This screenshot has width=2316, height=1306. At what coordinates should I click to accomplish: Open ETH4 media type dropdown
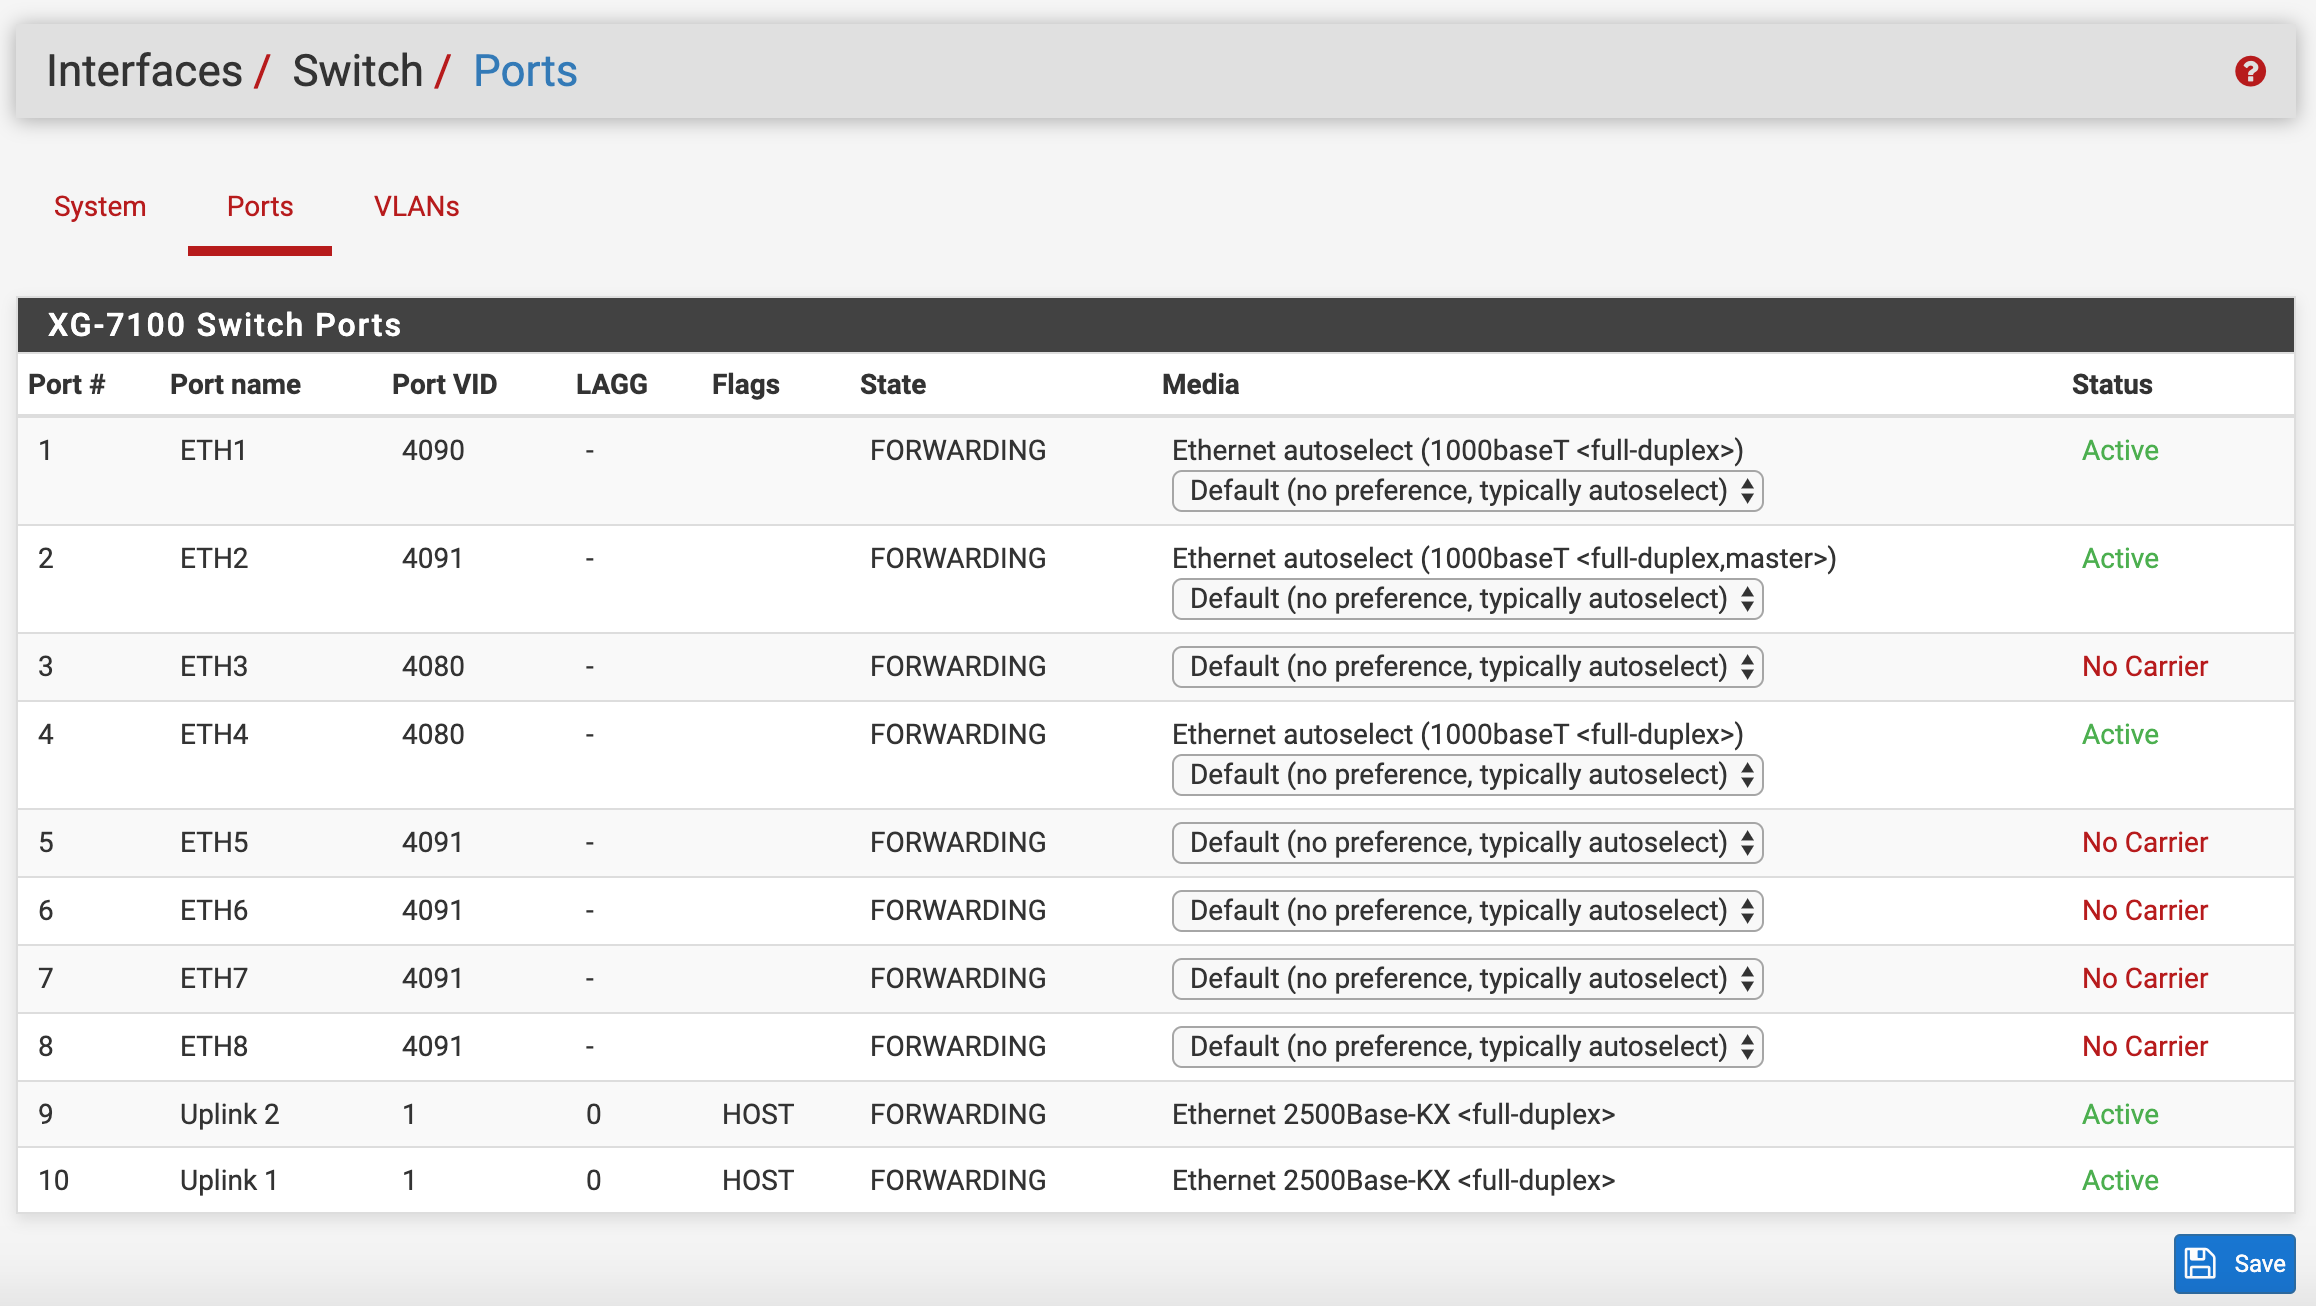[x=1467, y=775]
